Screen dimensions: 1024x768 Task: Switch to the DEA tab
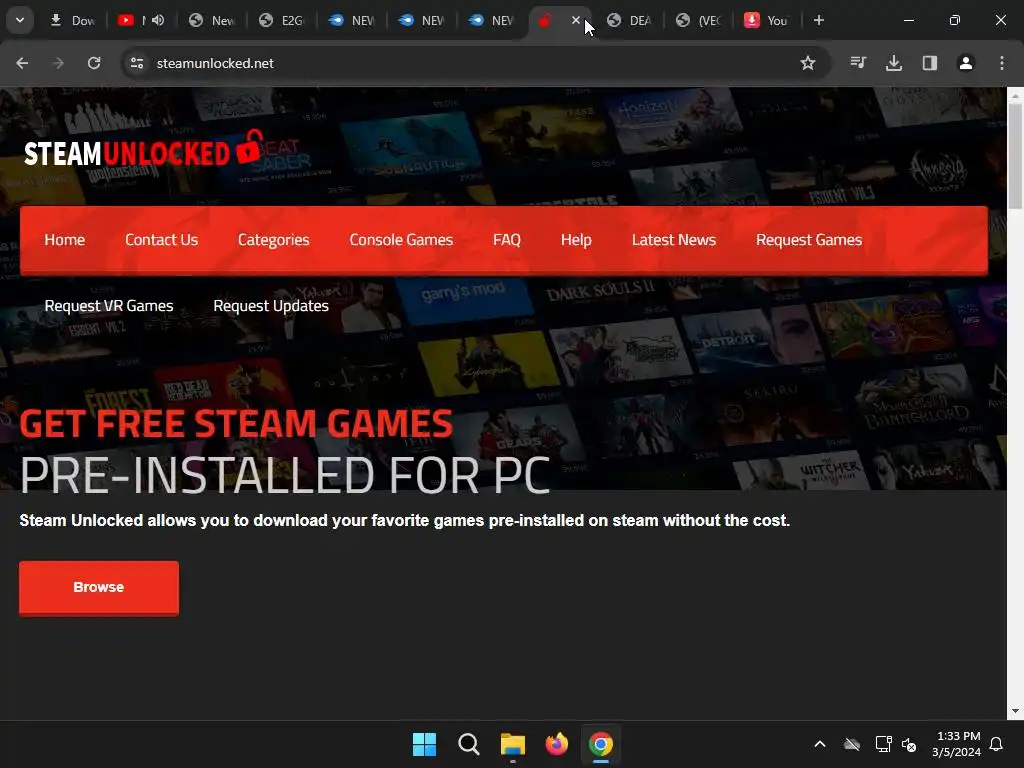(x=630, y=20)
